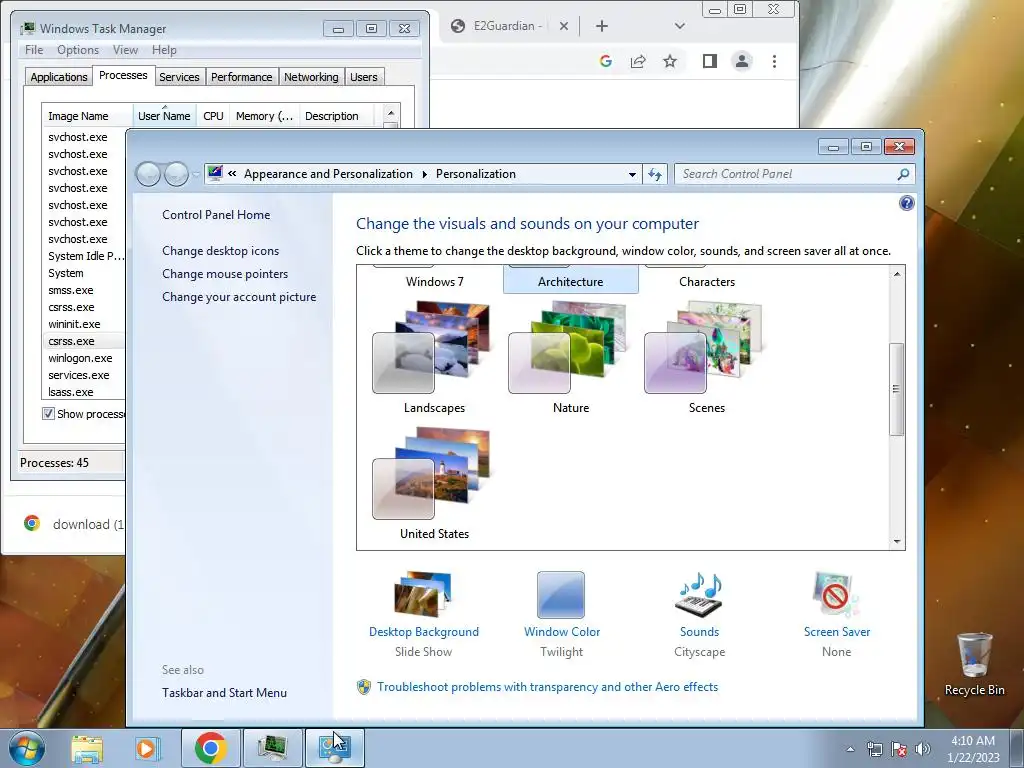Launch Windows Media Player from taskbar
Image resolution: width=1024 pixels, height=768 pixels.
click(147, 748)
